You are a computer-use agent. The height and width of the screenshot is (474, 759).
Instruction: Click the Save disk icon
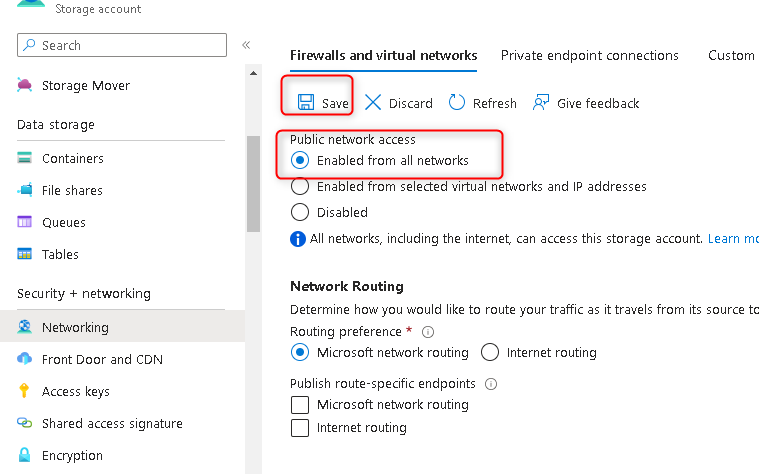coord(305,102)
